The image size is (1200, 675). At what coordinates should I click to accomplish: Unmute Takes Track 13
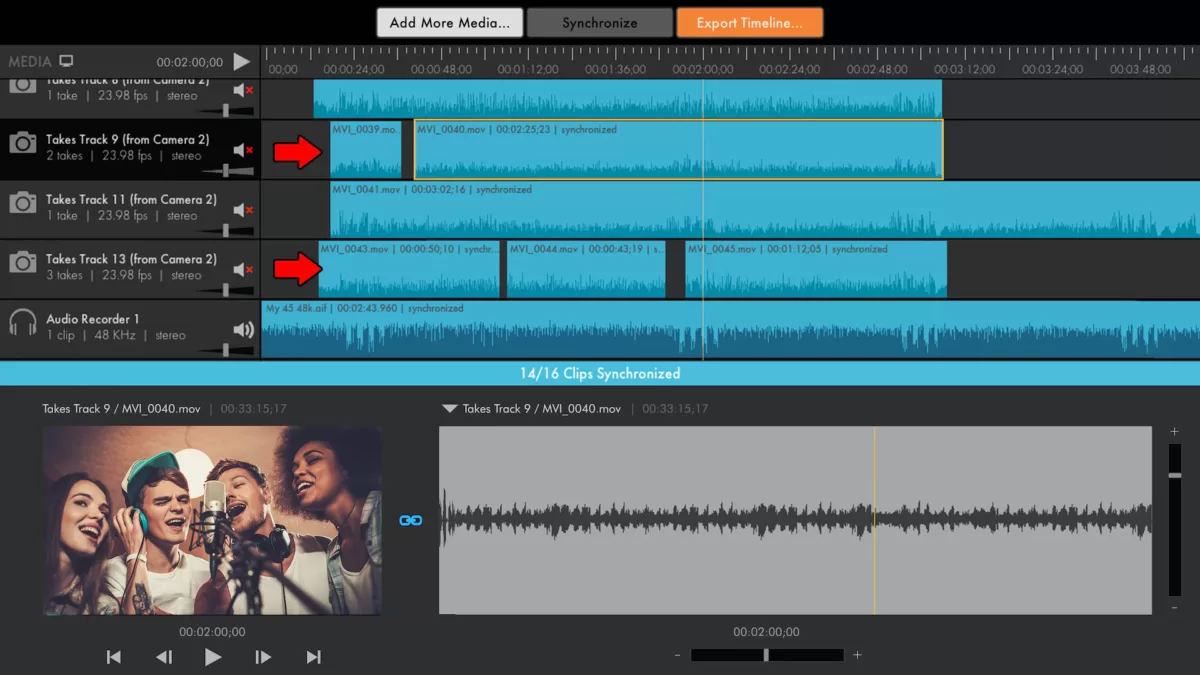242,270
